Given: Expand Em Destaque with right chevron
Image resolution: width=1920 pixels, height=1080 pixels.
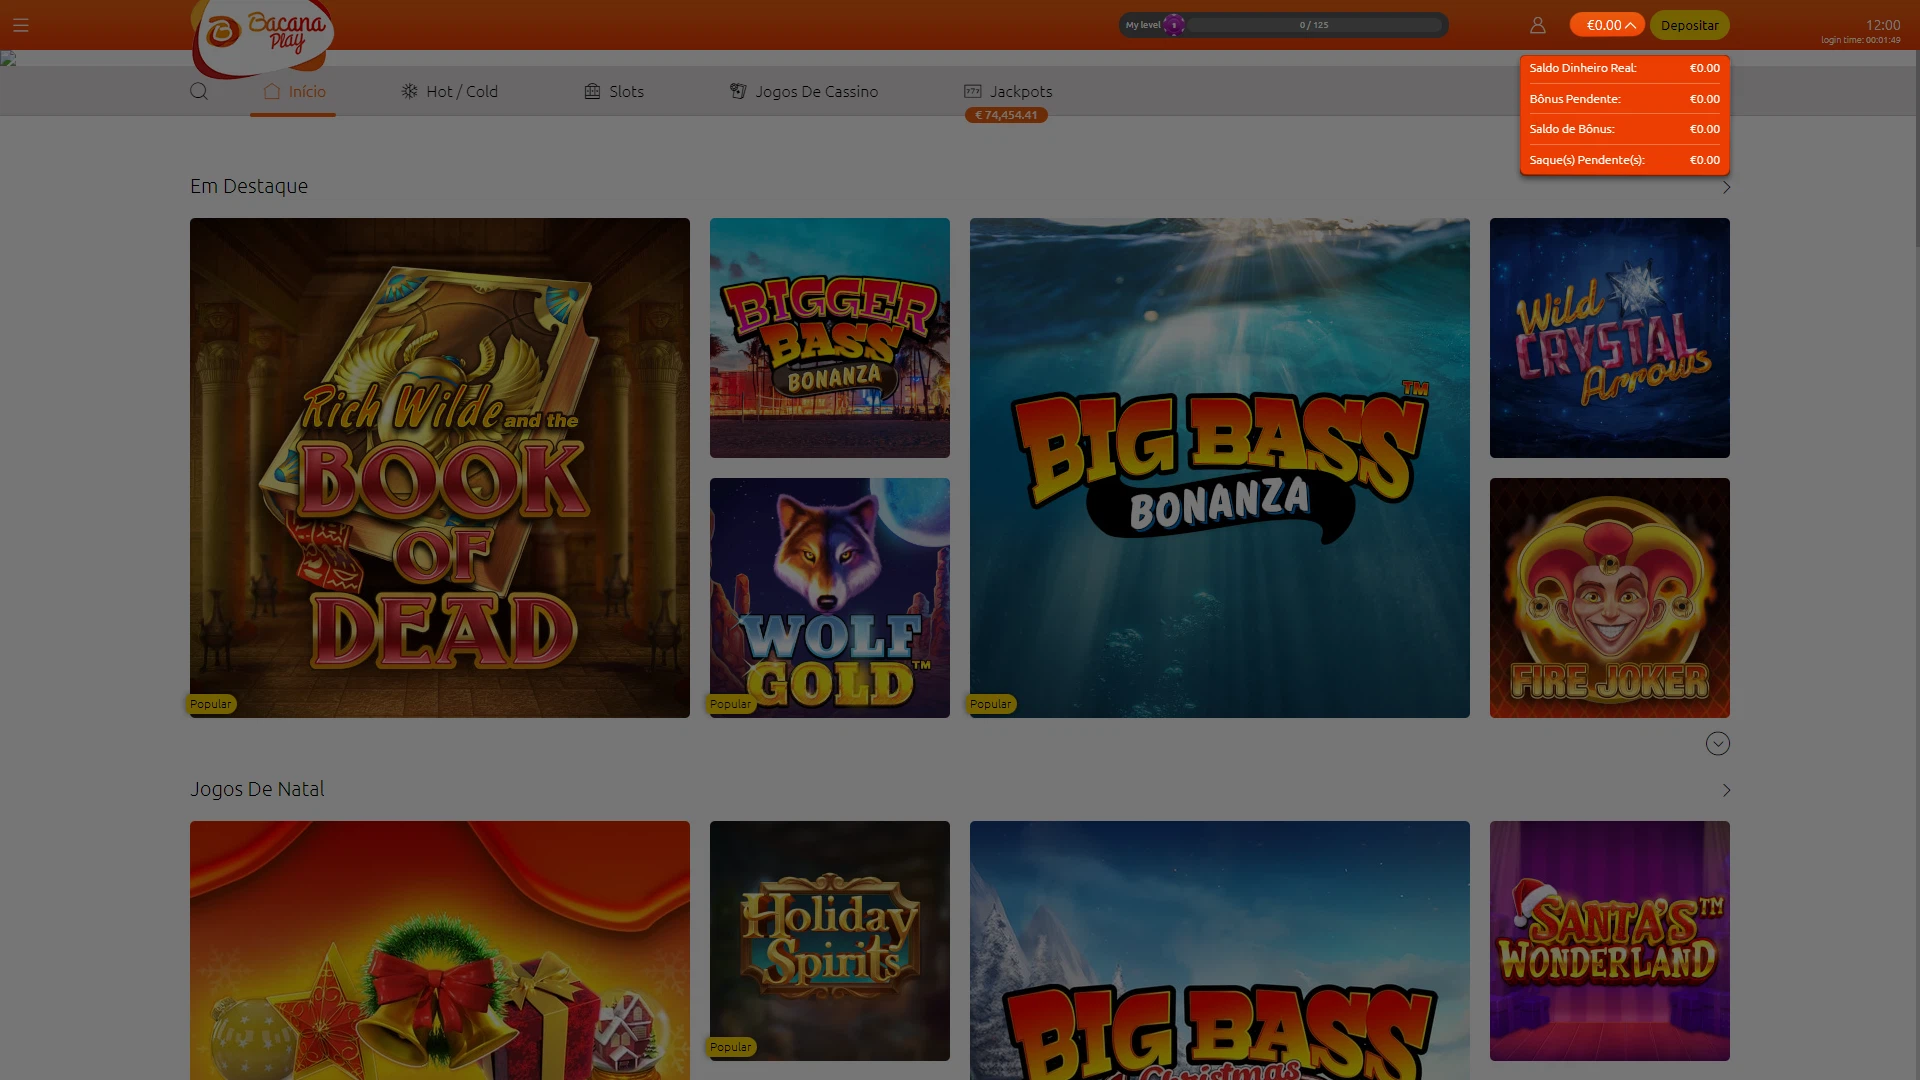Looking at the screenshot, I should pos(1726,187).
